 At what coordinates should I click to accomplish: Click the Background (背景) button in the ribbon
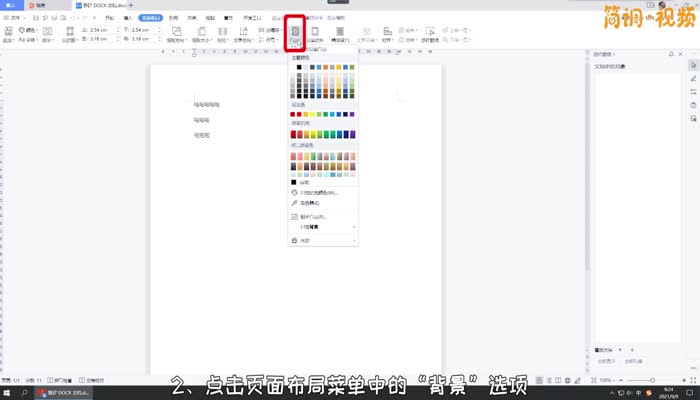pyautogui.click(x=295, y=35)
